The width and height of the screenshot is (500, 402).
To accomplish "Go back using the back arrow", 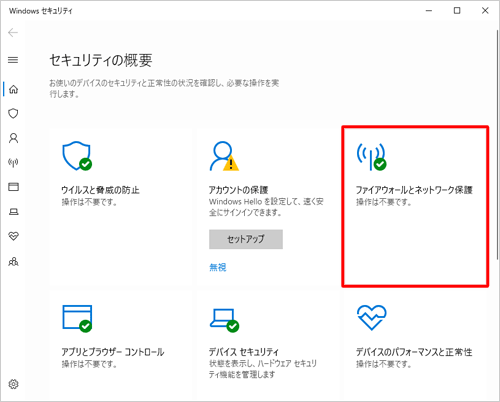I will click(13, 33).
